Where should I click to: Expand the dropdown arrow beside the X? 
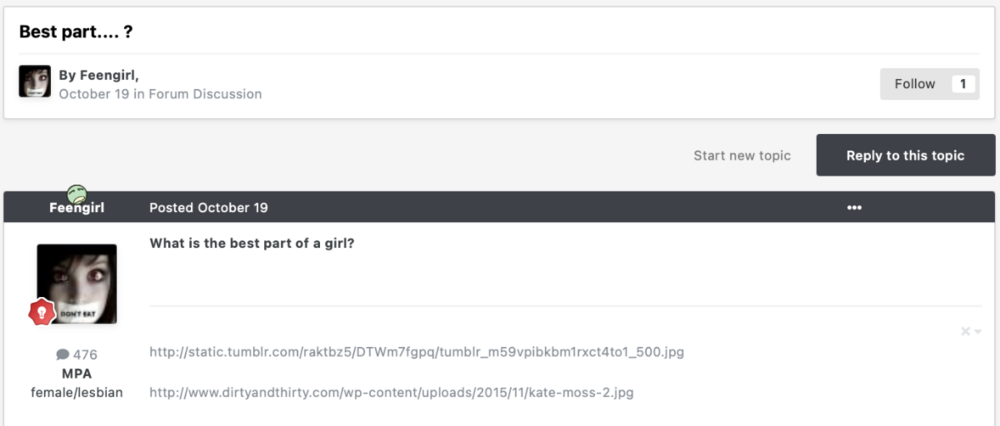(978, 332)
